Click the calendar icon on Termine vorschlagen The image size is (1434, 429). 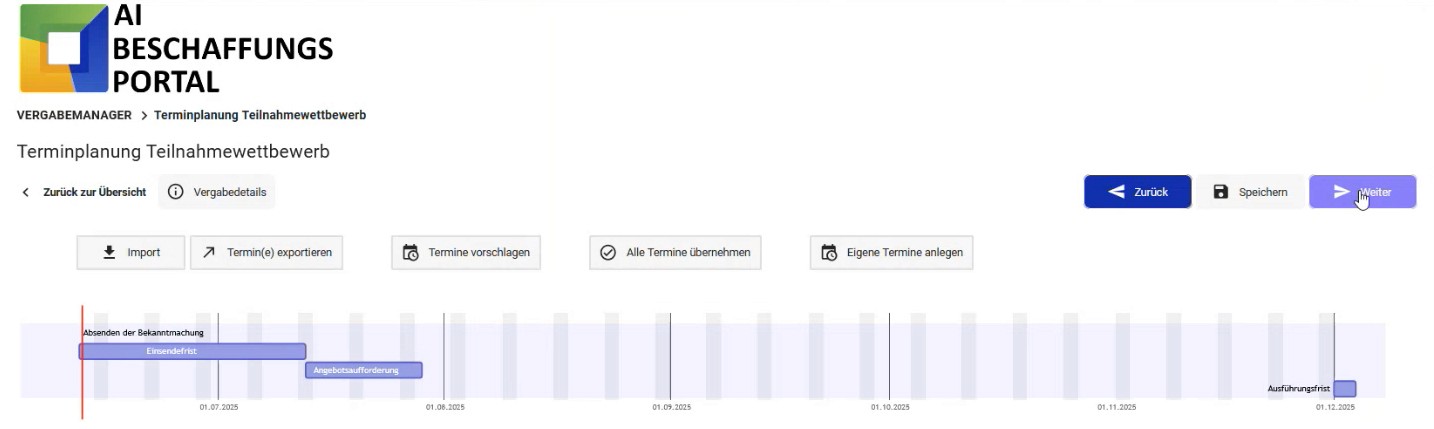(410, 253)
